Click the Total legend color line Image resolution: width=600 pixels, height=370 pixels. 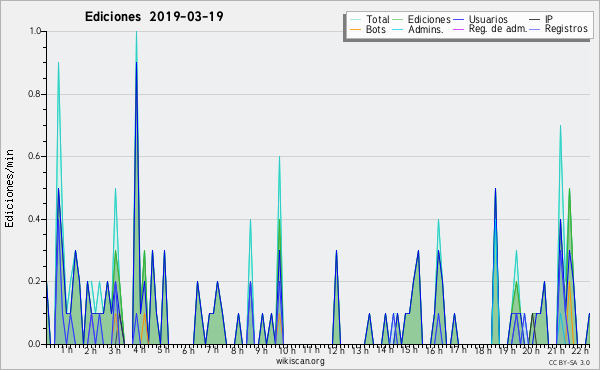355,20
